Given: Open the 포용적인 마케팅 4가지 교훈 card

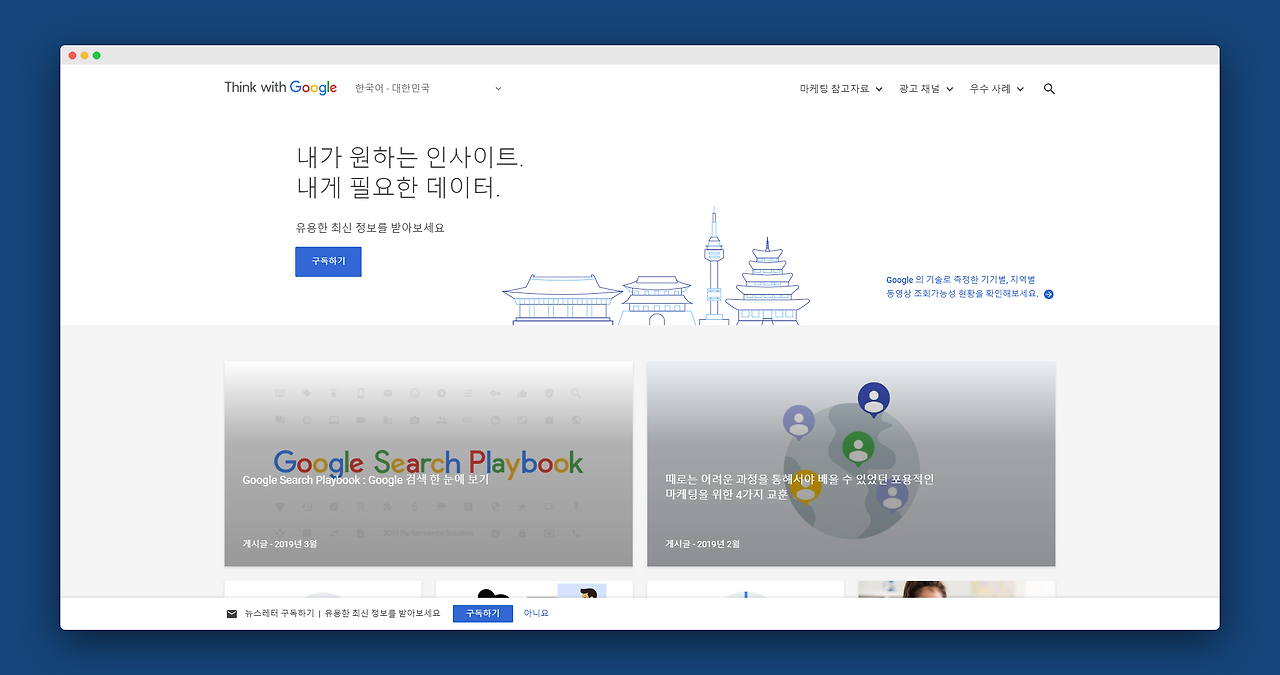Looking at the screenshot, I should [851, 464].
